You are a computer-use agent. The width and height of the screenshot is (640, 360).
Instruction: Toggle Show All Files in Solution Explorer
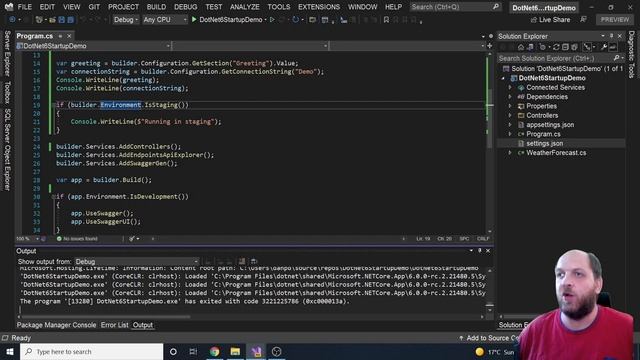tap(575, 47)
